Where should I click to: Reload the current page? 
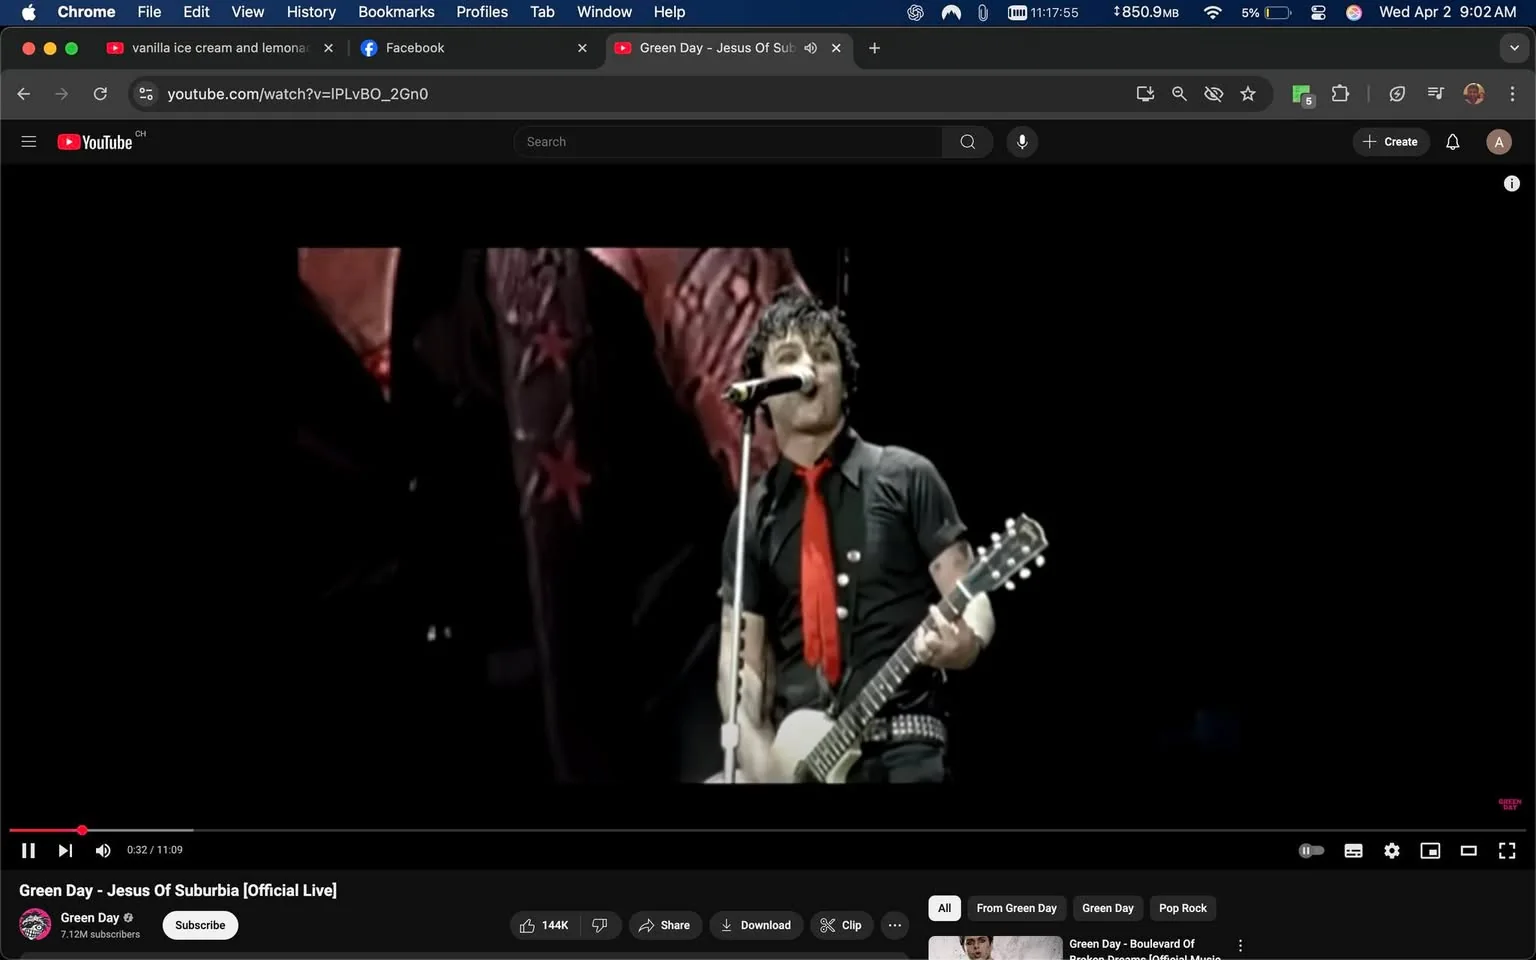(100, 94)
